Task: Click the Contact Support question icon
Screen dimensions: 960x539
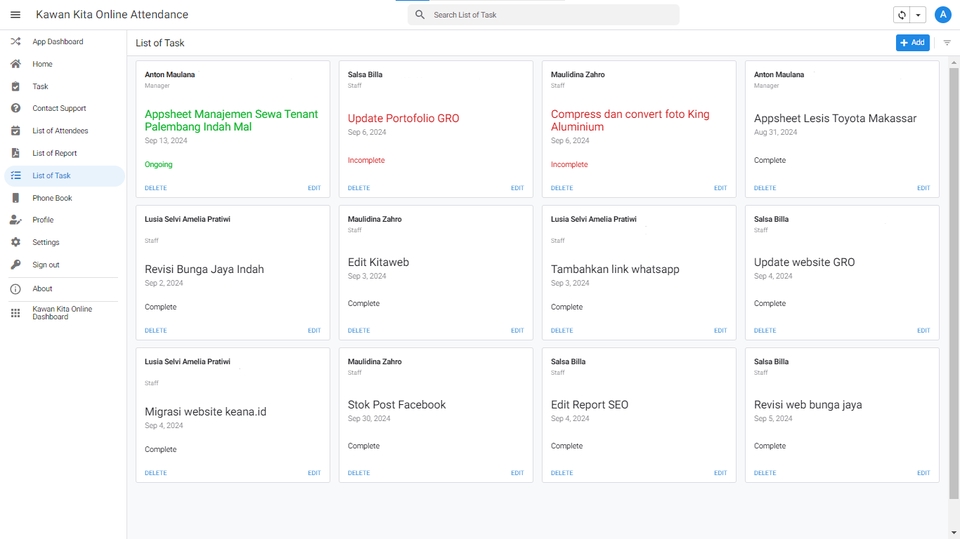Action: coord(15,108)
